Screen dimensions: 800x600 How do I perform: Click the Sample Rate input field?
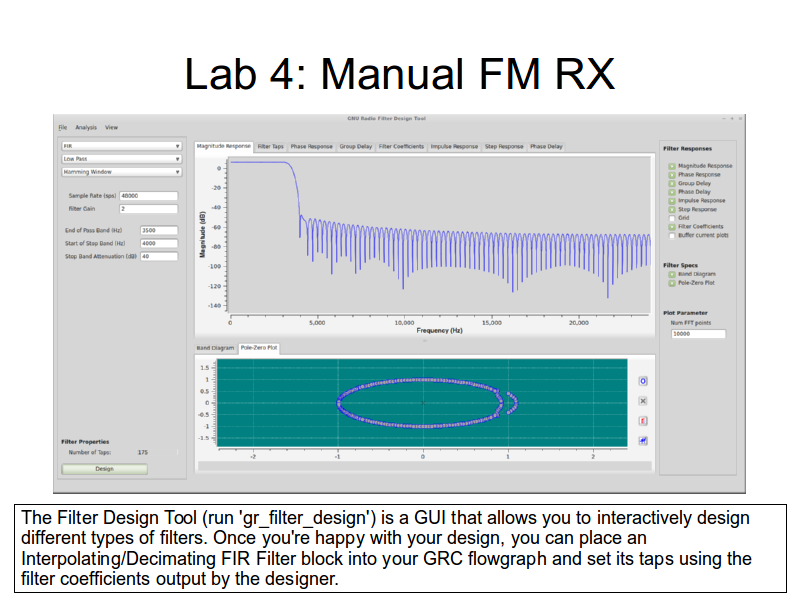click(x=148, y=196)
